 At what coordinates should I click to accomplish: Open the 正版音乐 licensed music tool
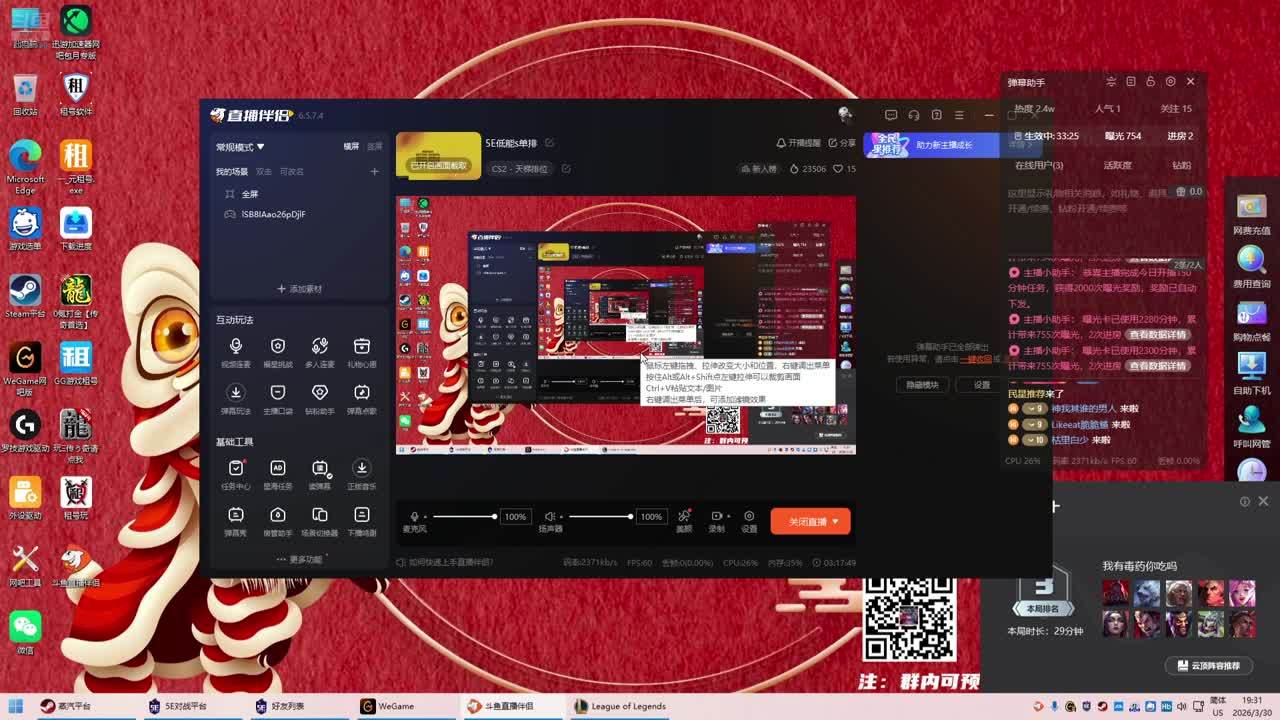pos(362,474)
